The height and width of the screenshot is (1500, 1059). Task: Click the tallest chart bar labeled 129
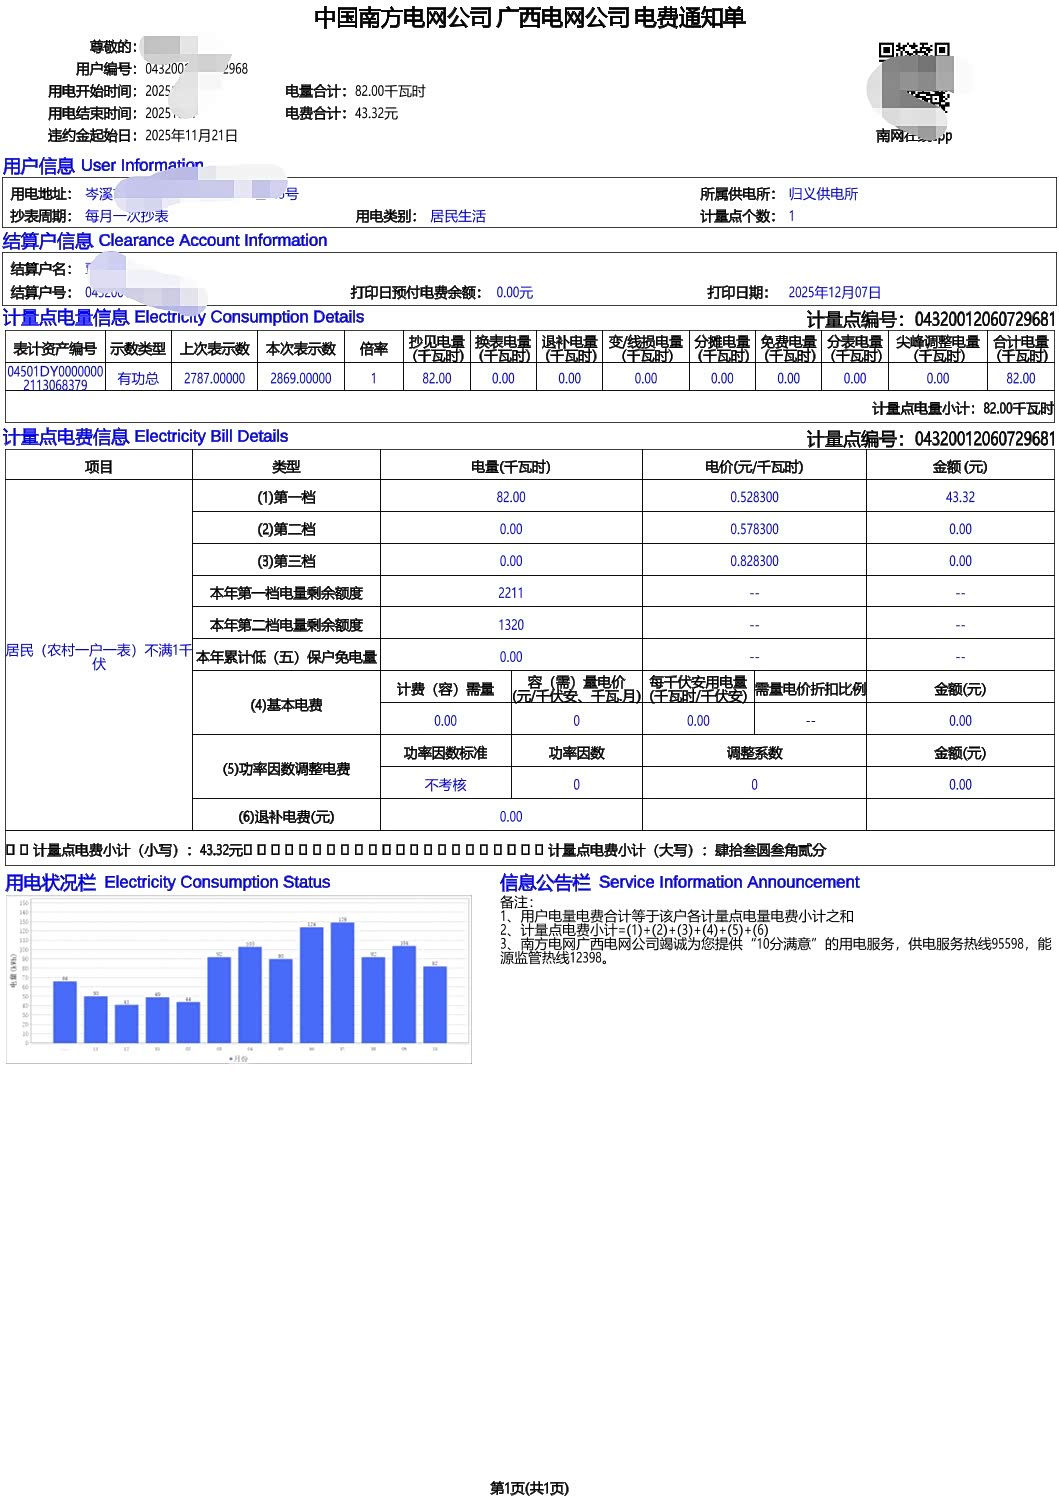click(342, 982)
